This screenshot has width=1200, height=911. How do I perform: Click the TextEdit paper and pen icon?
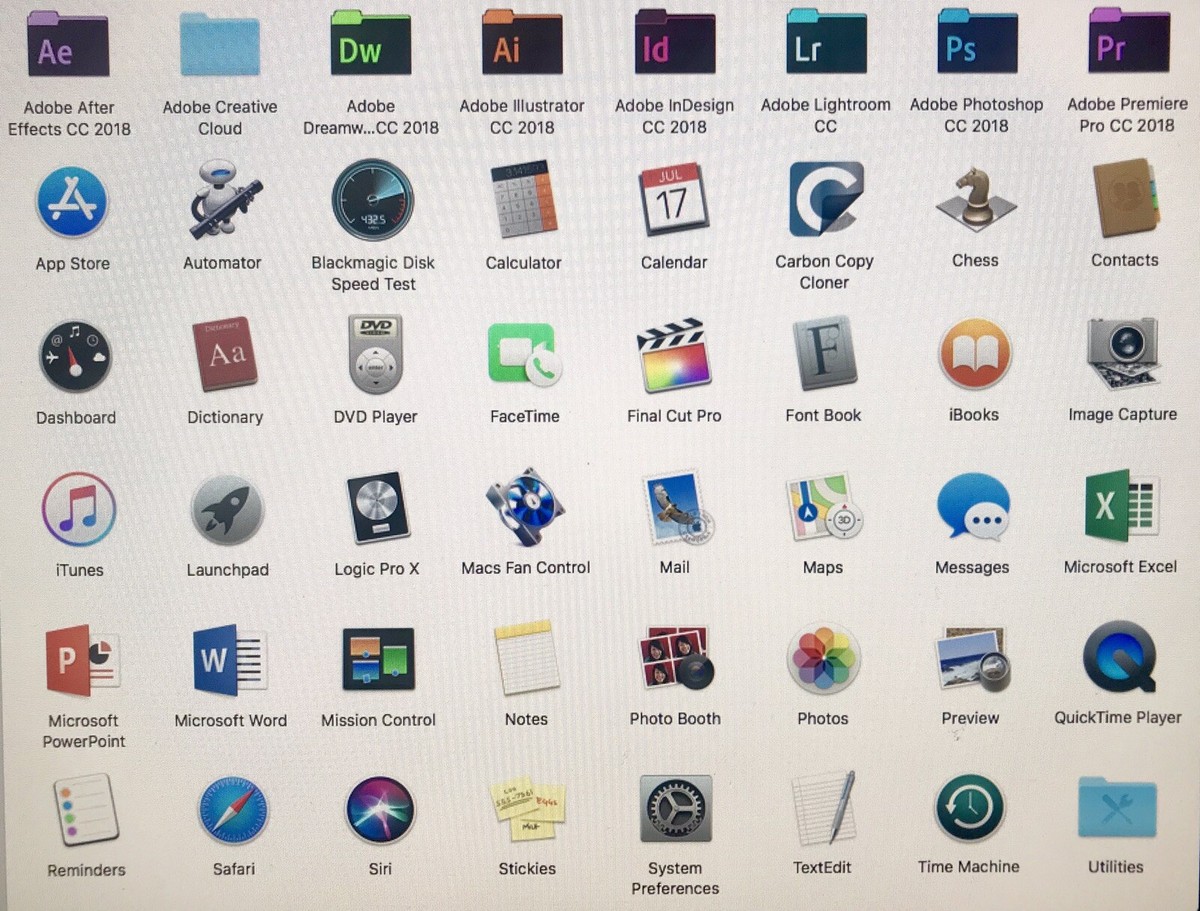click(x=823, y=808)
